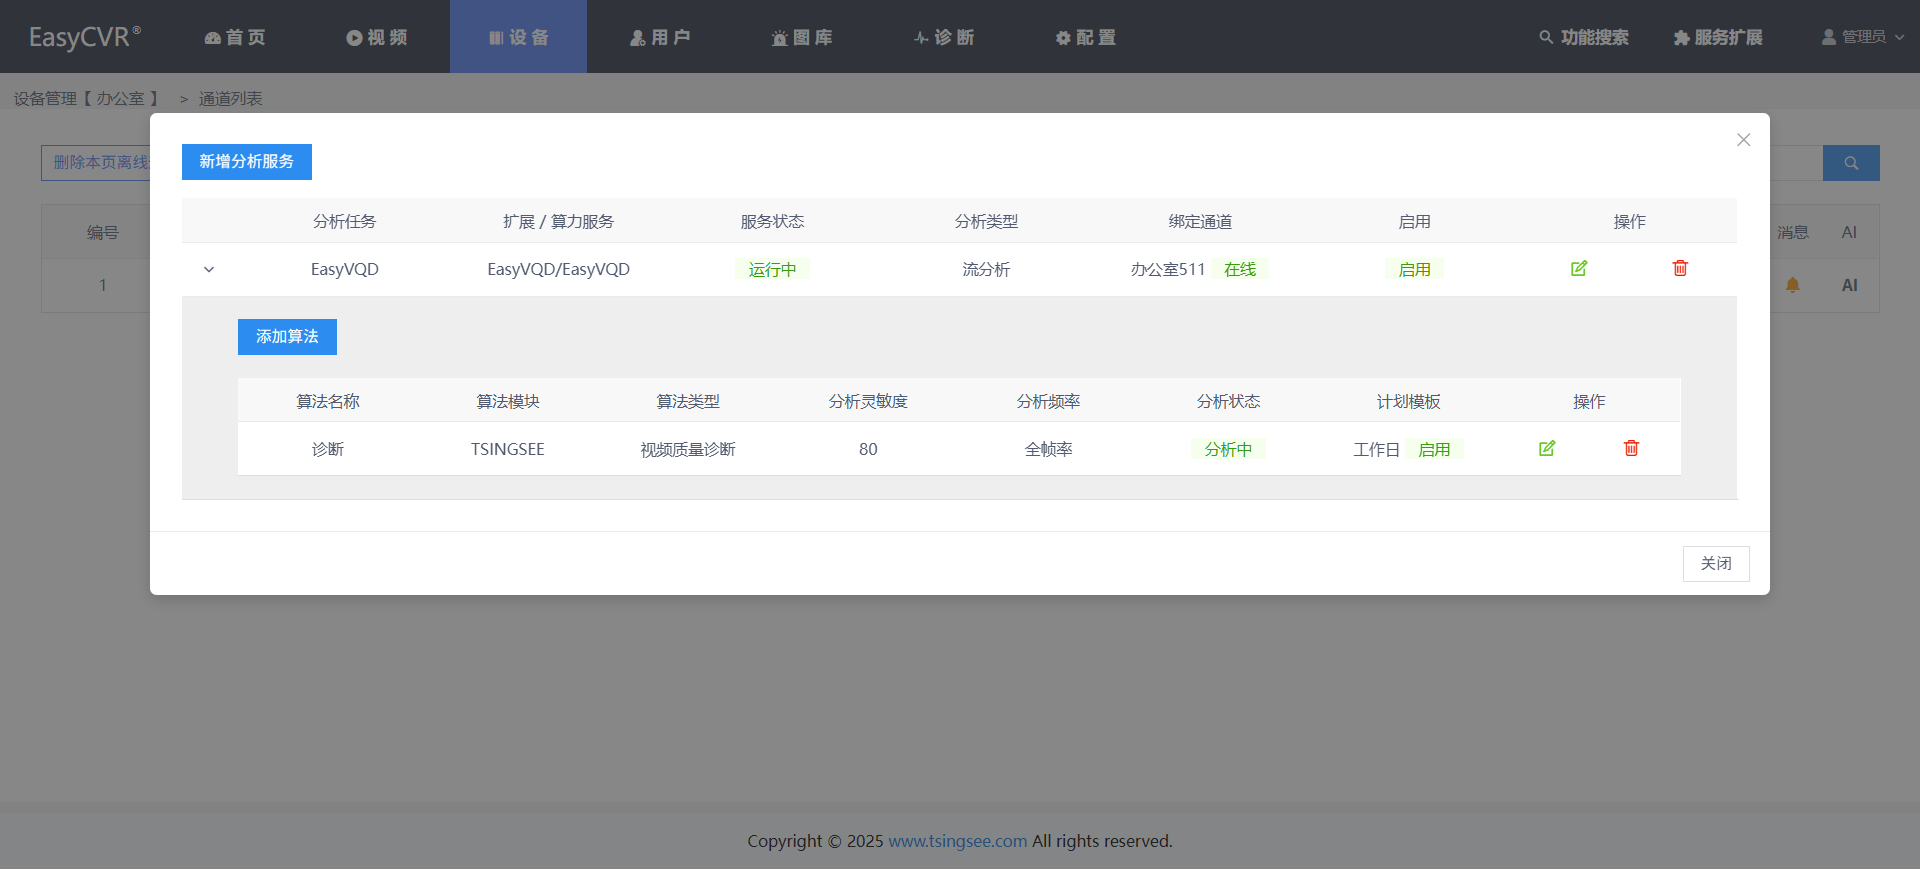The height and width of the screenshot is (869, 1920).
Task: Delete the 诊断 algorithm row
Action: (1631, 448)
